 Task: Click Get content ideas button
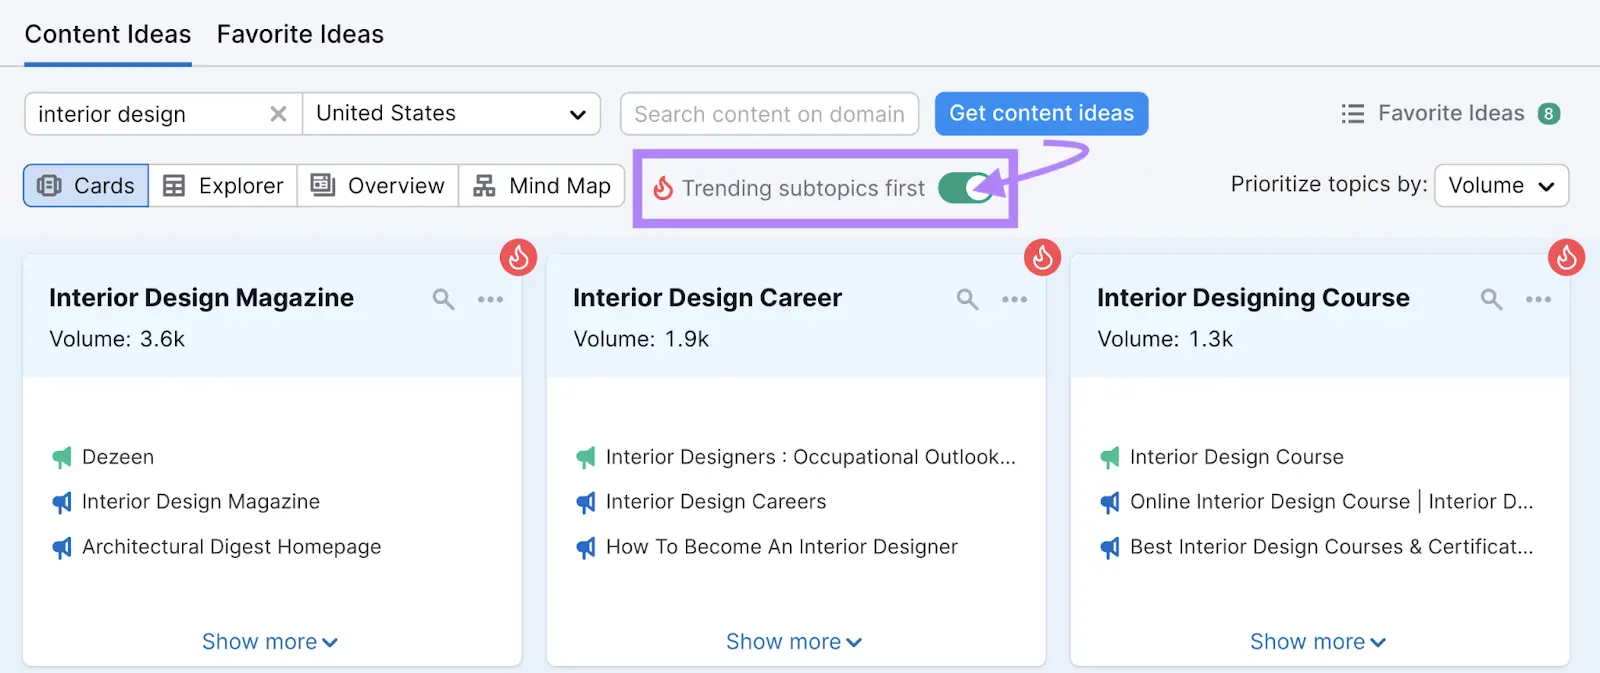pyautogui.click(x=1041, y=114)
